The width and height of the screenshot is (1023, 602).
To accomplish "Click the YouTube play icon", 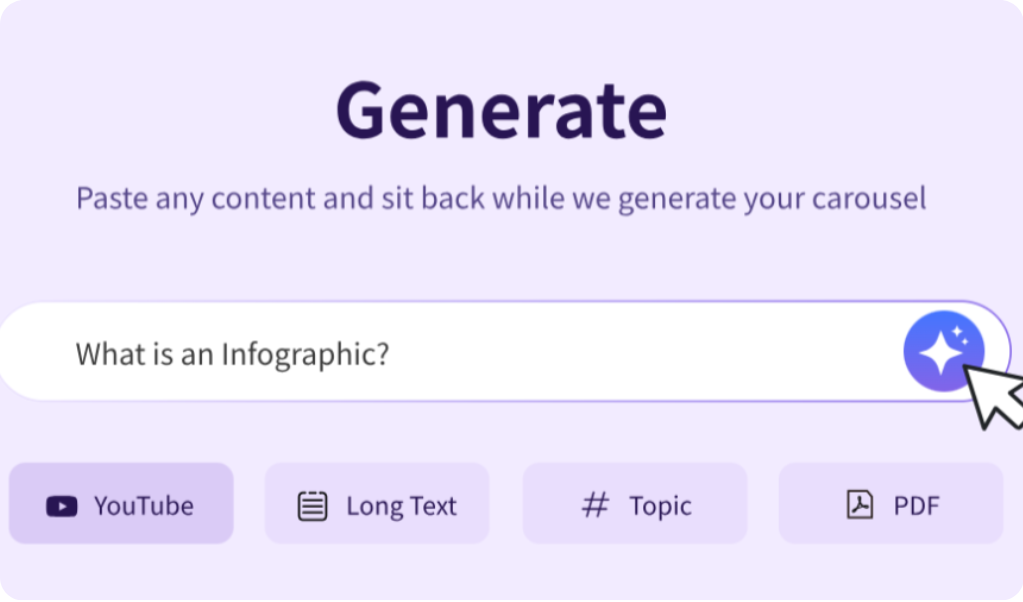I will (61, 506).
